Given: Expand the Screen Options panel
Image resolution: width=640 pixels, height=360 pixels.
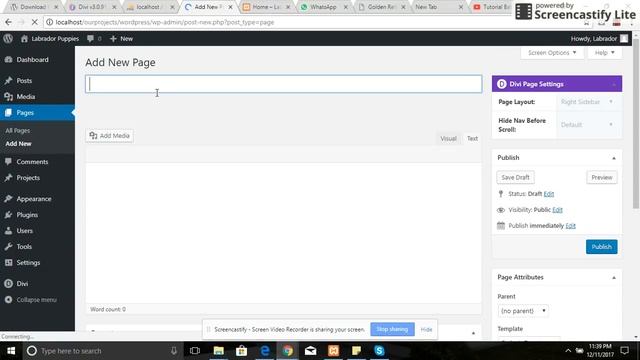Looking at the screenshot, I should (552, 53).
